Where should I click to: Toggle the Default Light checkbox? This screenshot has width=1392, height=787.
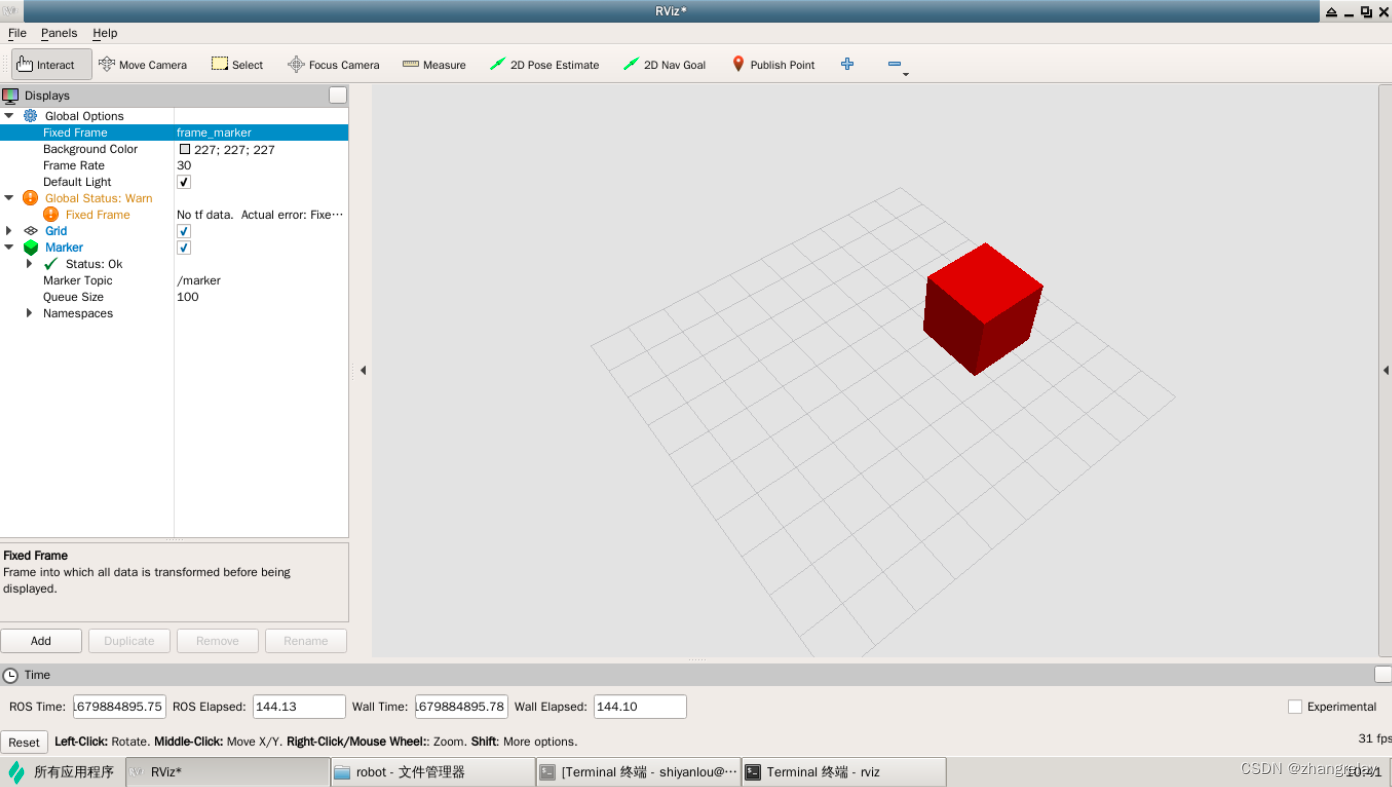(184, 182)
